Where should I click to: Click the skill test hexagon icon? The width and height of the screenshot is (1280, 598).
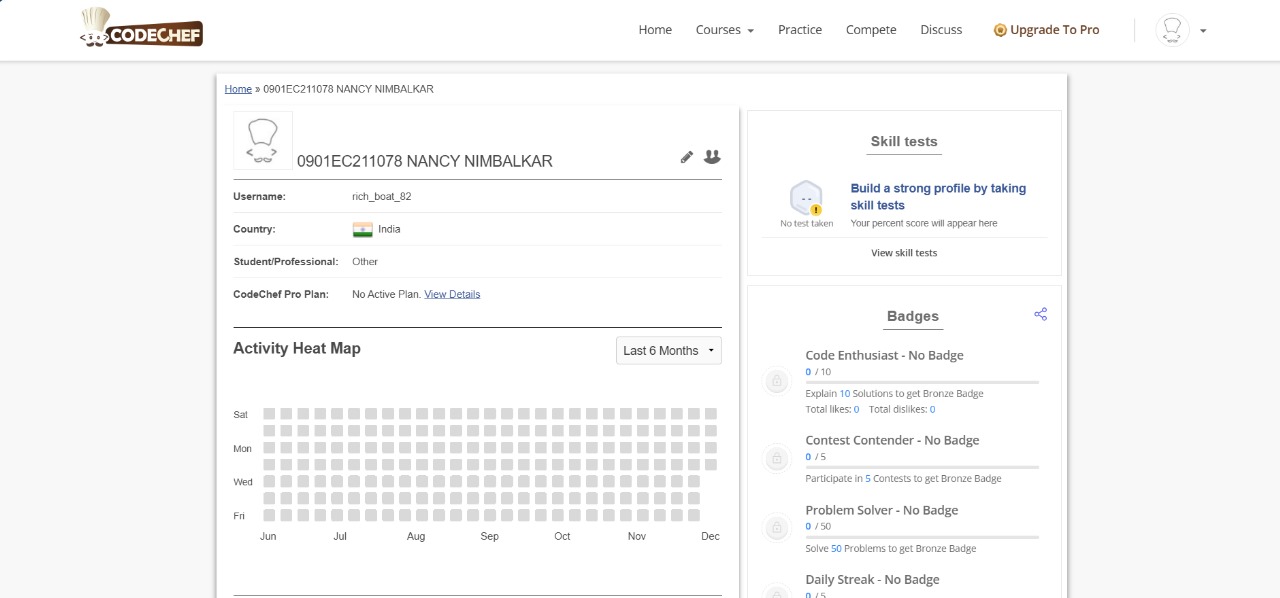point(806,197)
